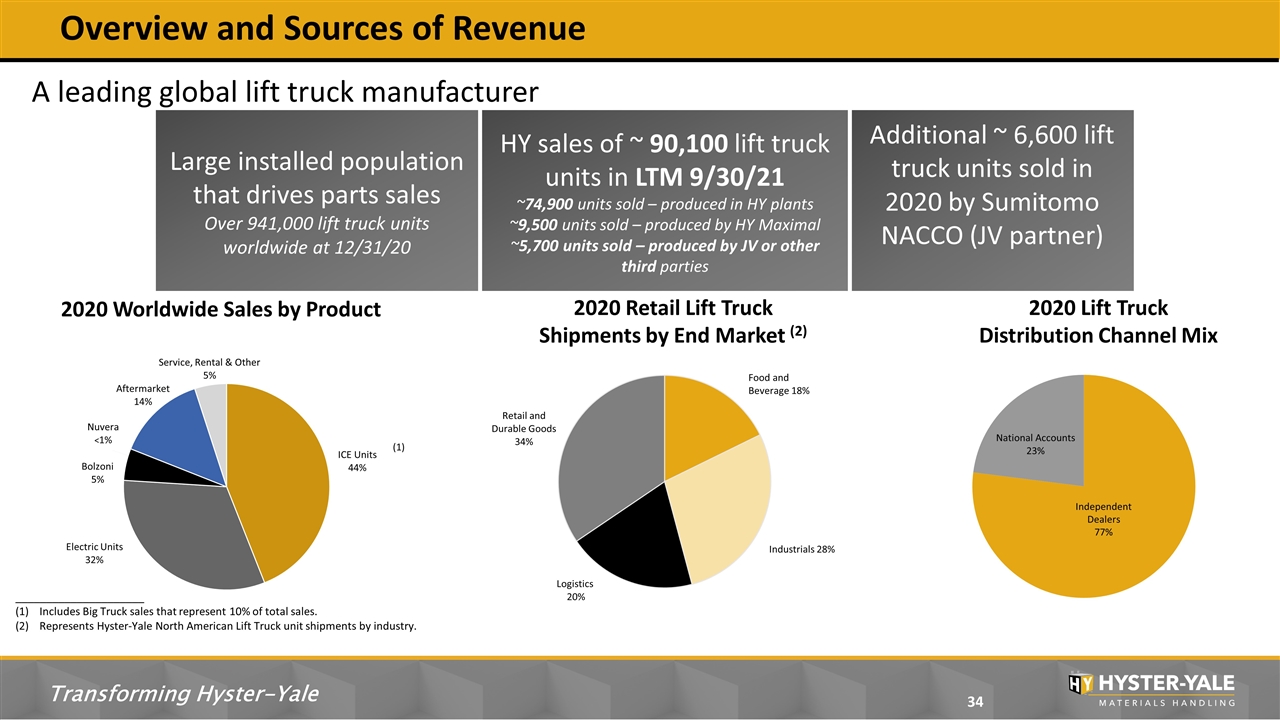
Task: Select the 'Industrials 28%' label
Action: click(802, 549)
